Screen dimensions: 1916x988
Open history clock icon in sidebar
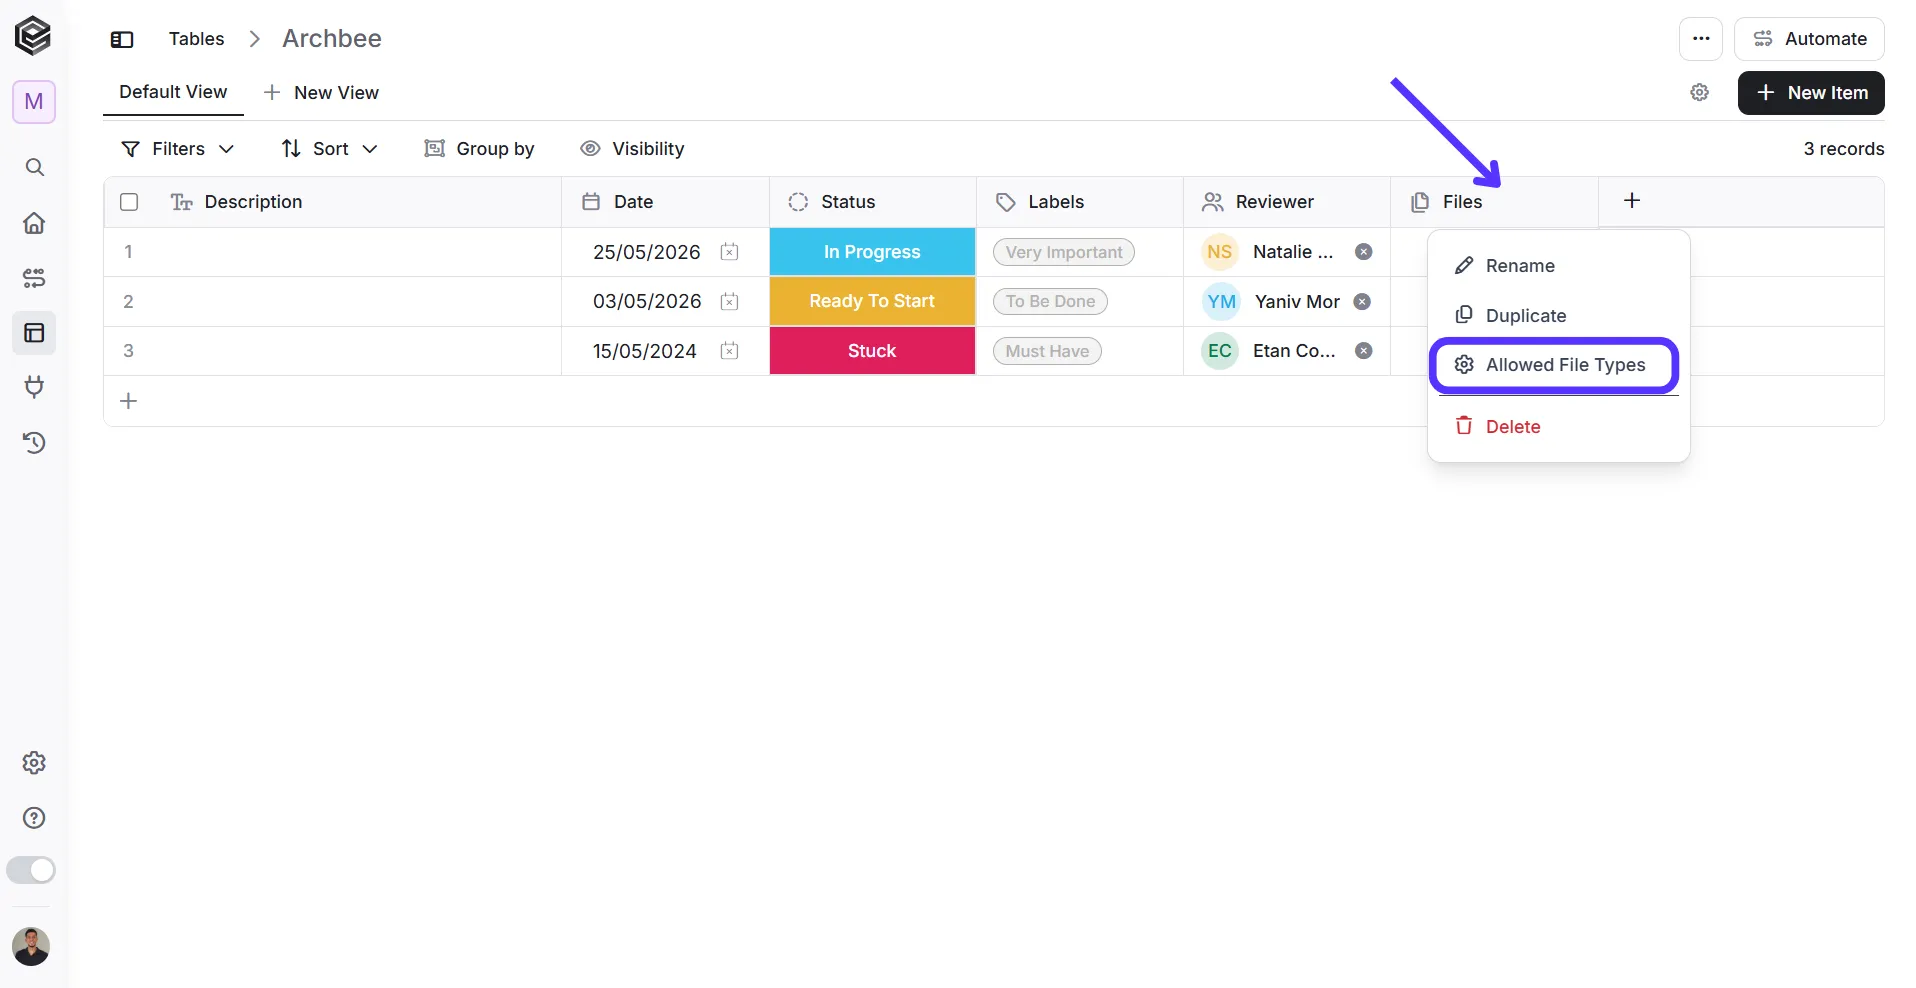(x=34, y=443)
